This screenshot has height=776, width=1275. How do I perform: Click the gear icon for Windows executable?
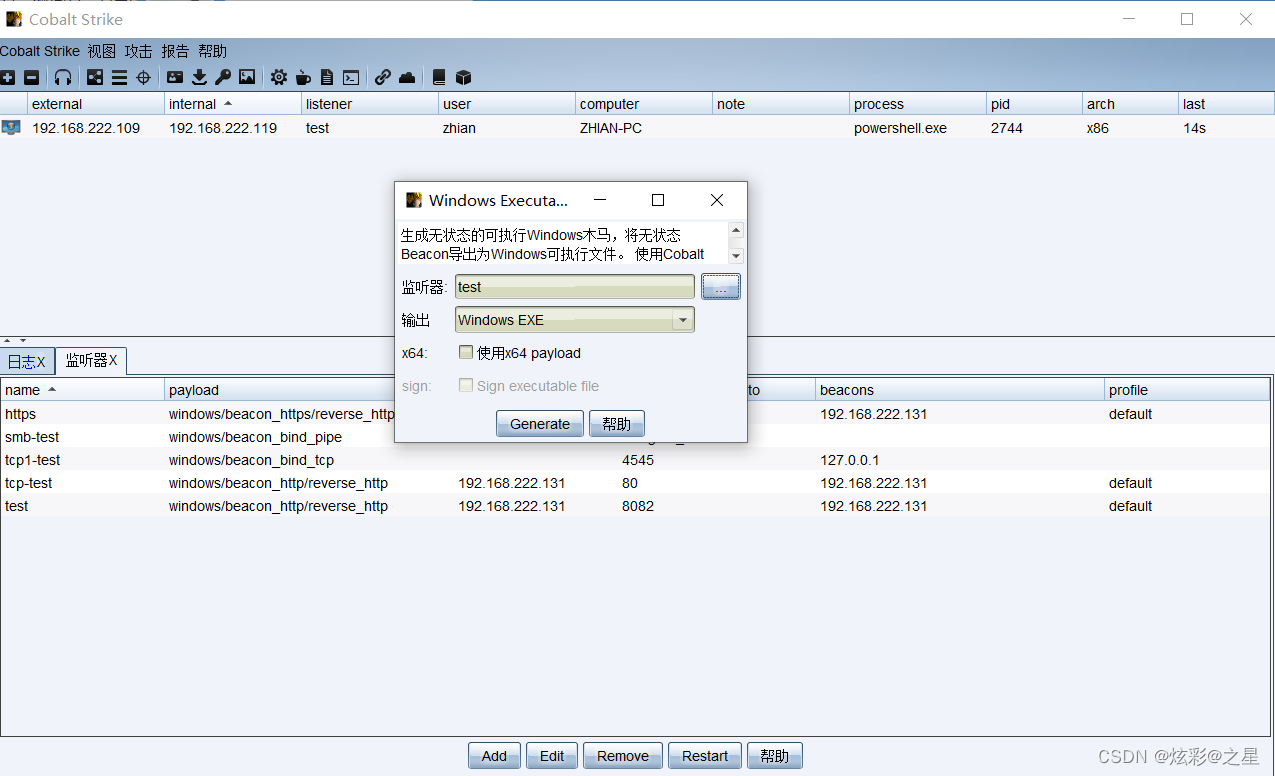[x=279, y=77]
